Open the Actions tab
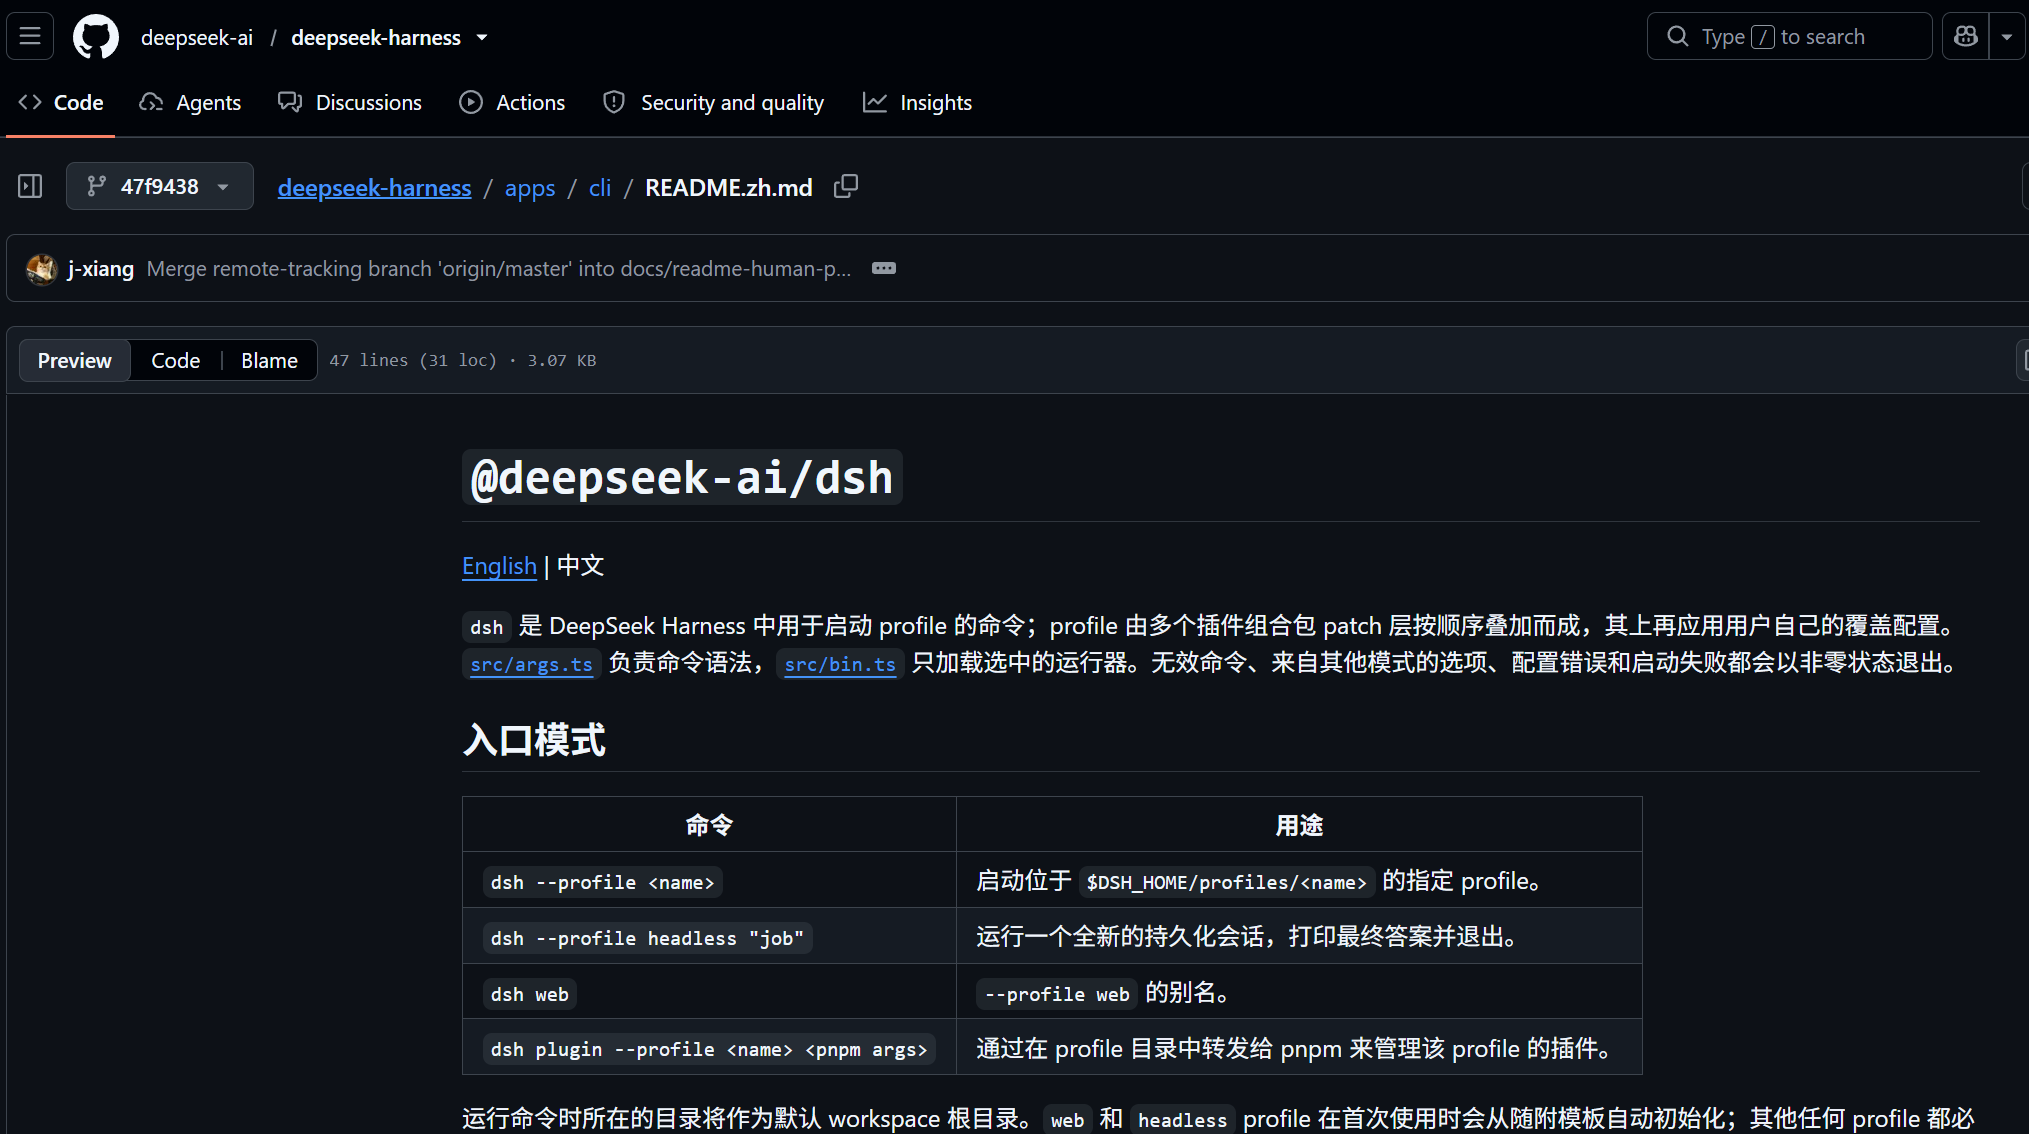 pos(512,103)
